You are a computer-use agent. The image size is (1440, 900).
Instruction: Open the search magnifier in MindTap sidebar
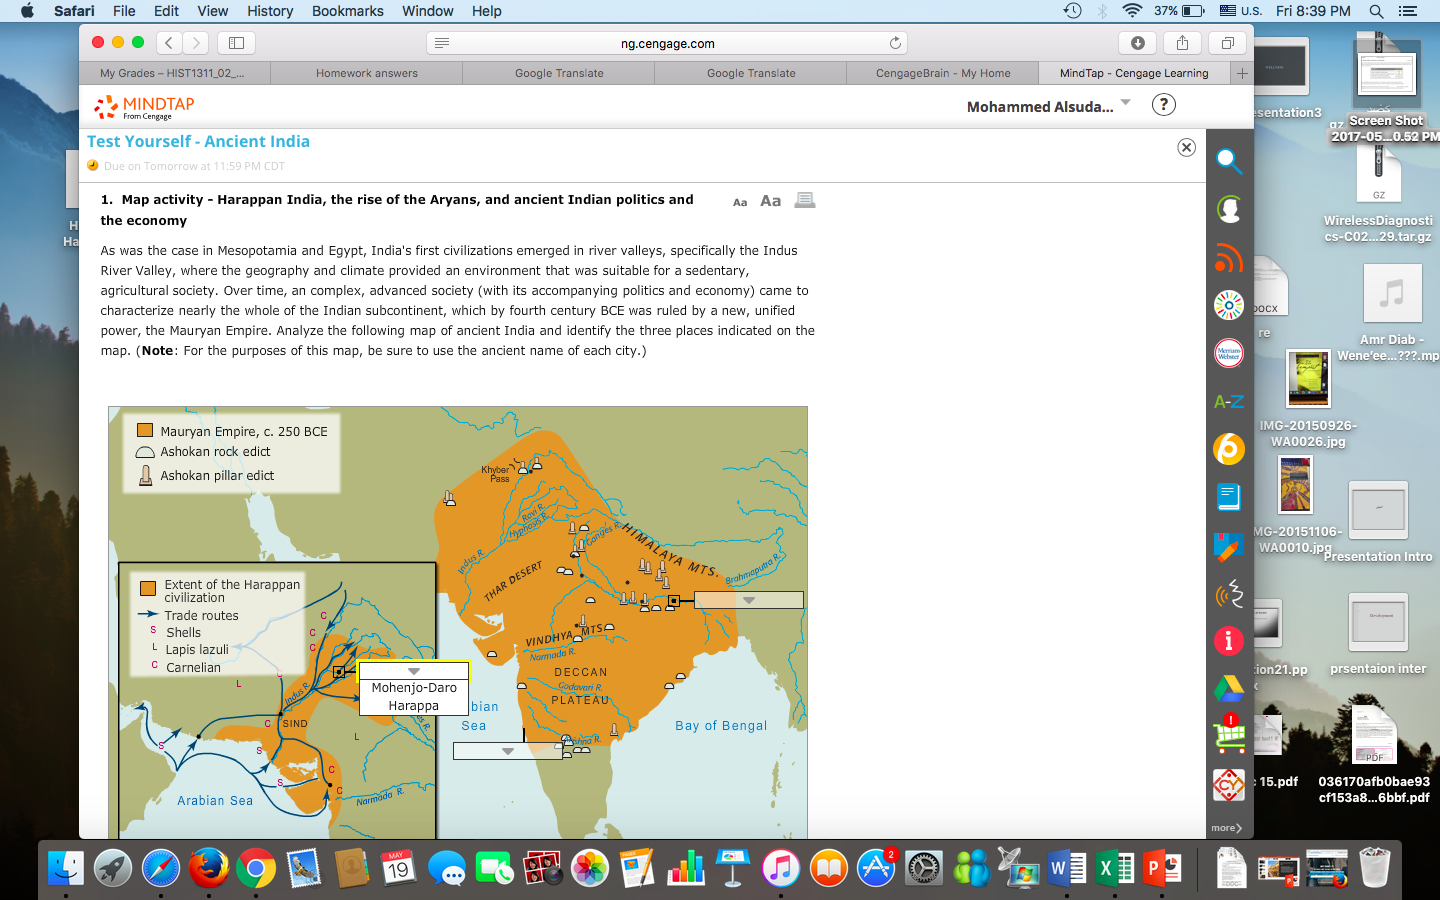(x=1229, y=160)
